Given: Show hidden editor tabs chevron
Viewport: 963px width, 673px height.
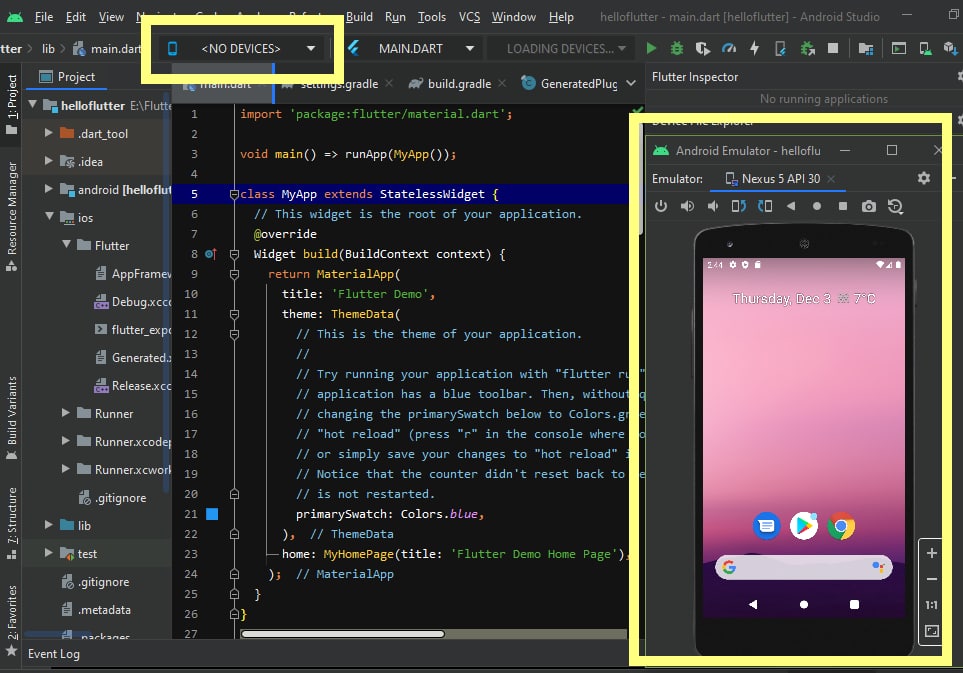Looking at the screenshot, I should click(631, 83).
